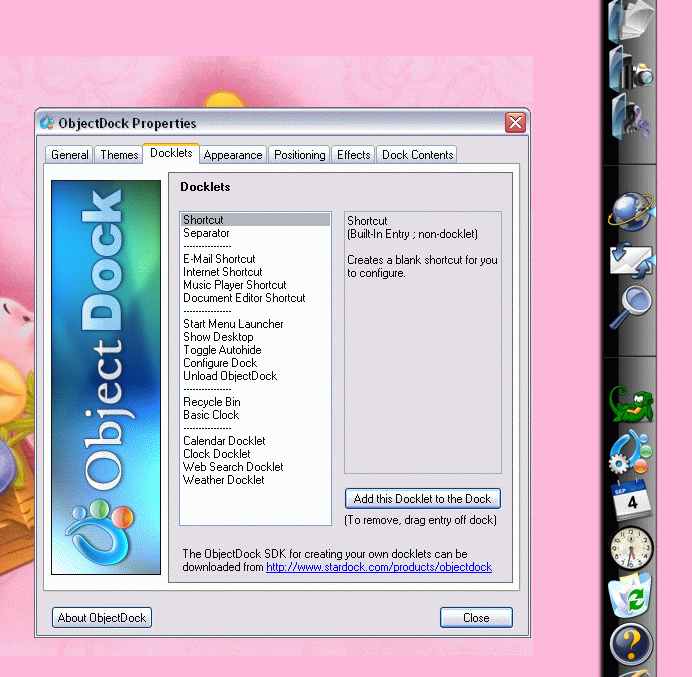Close the ObjectDock Properties window
692x677 pixels.
point(515,122)
